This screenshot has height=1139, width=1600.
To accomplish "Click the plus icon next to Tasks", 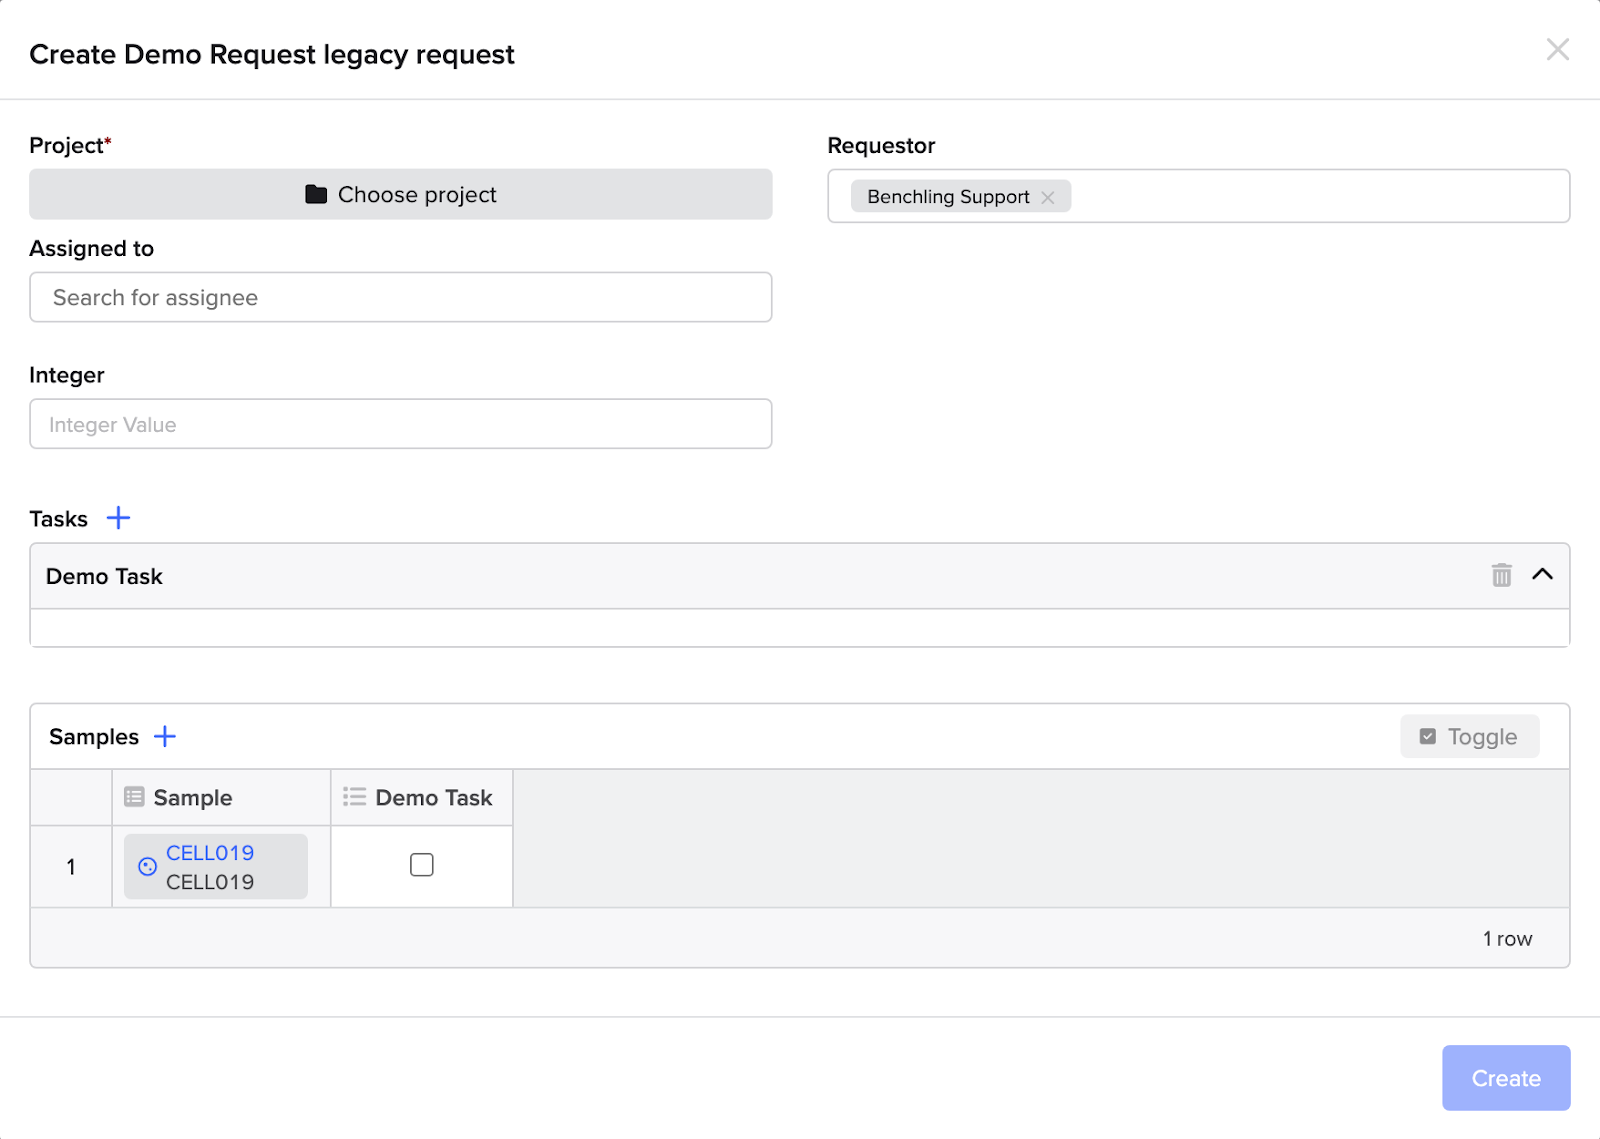I will click(x=118, y=518).
